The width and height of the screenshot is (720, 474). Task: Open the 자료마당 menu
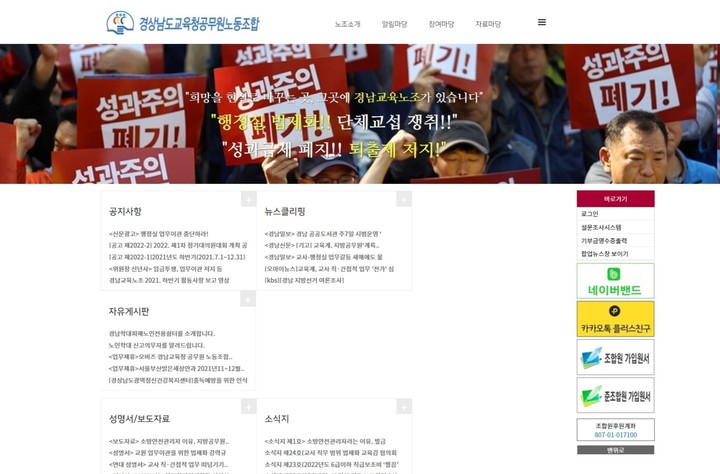(488, 24)
